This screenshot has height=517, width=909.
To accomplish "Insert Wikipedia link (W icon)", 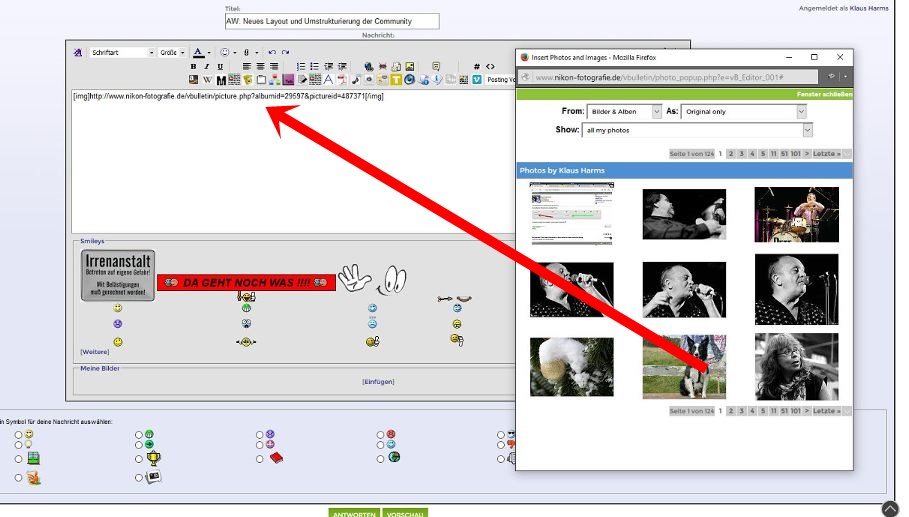I will click(x=207, y=80).
